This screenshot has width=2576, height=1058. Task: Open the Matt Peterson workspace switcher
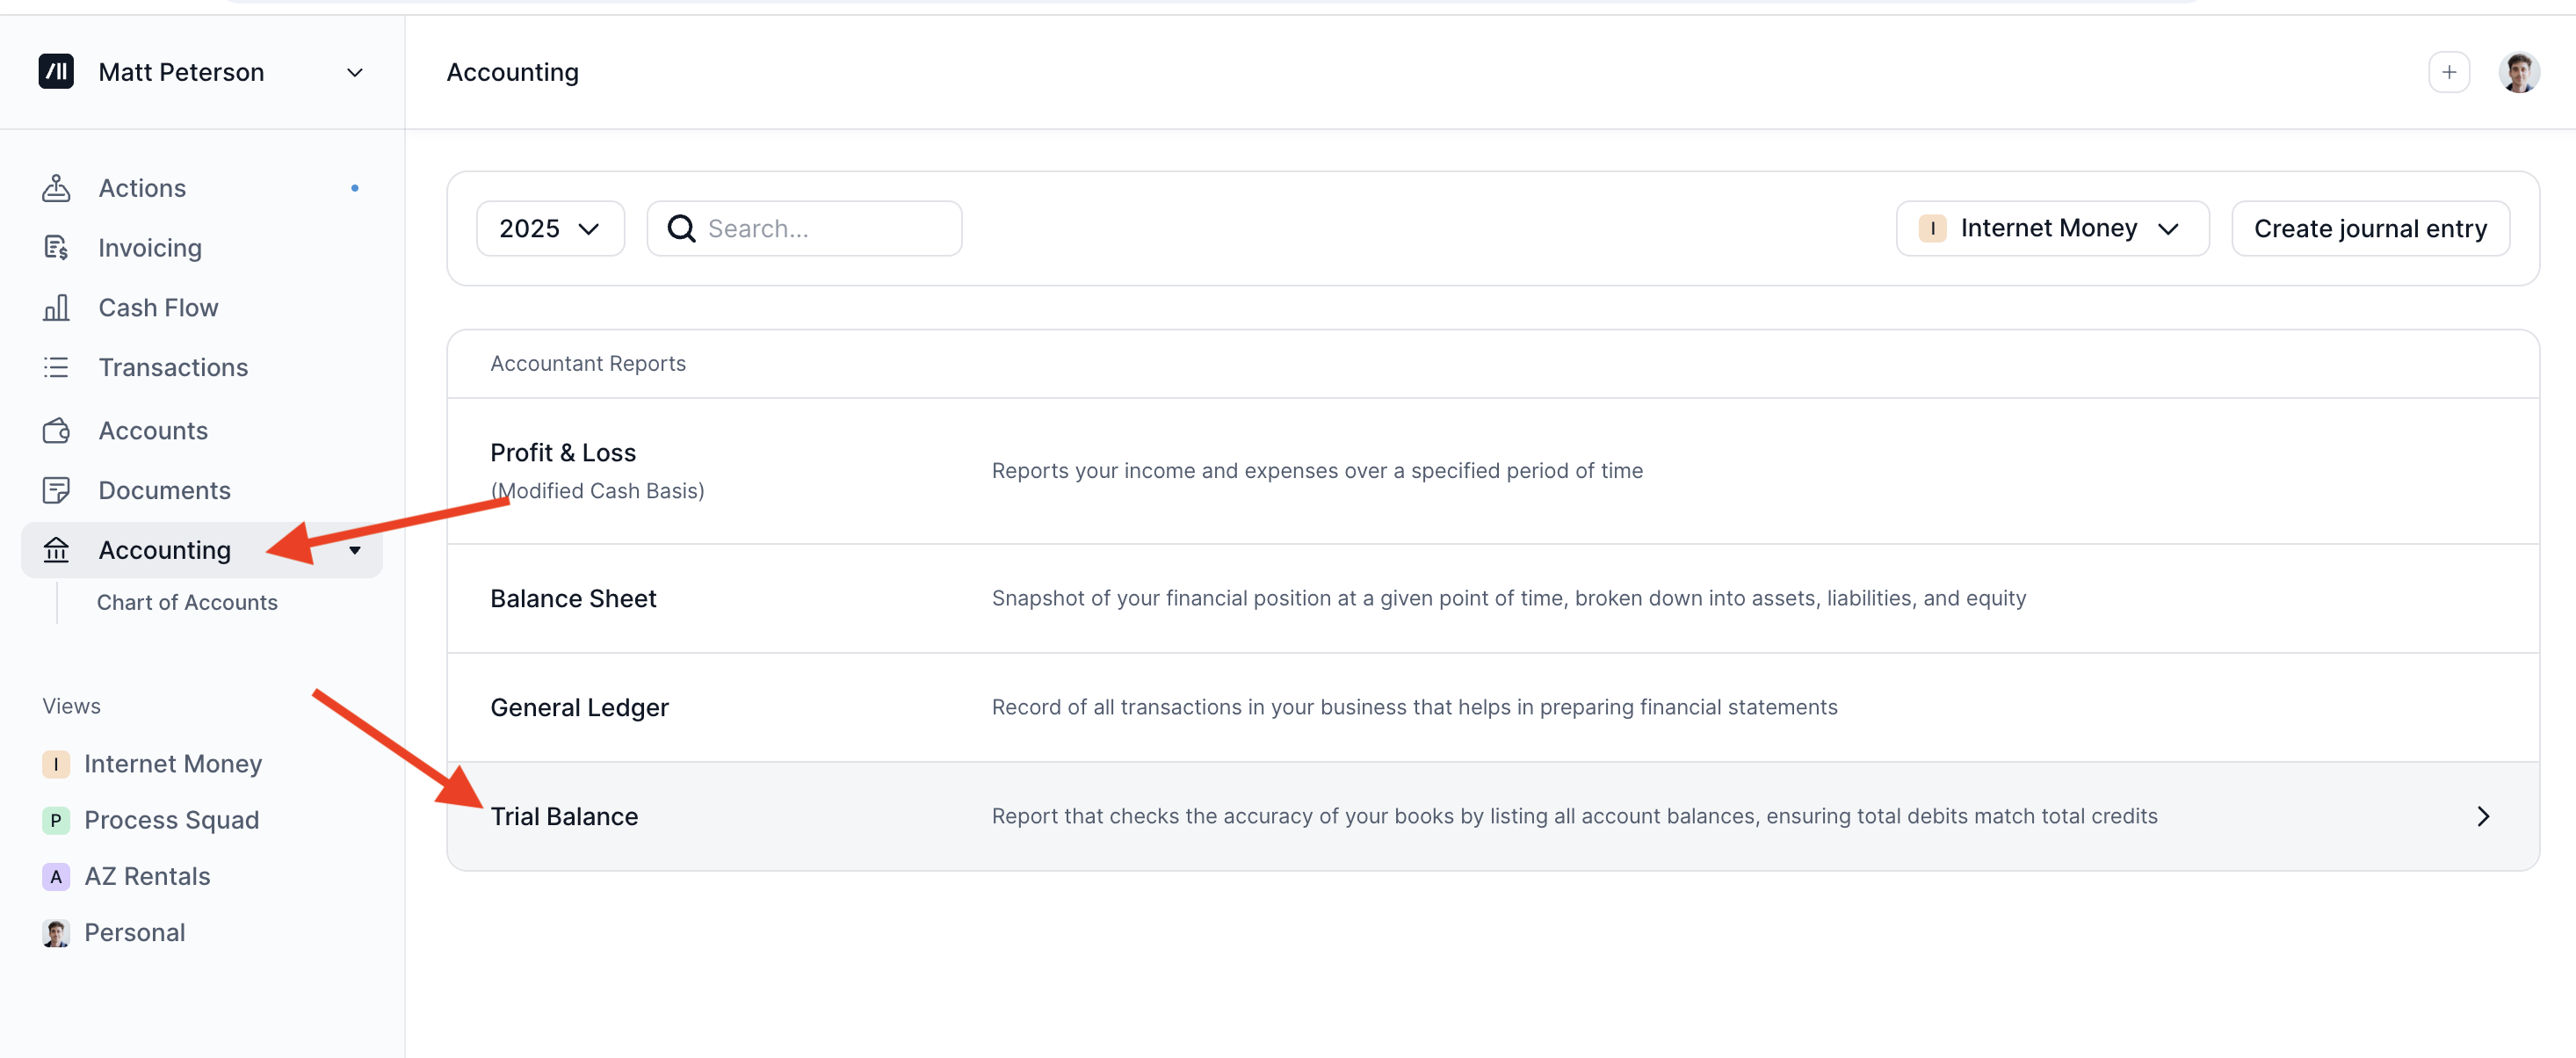[x=201, y=72]
